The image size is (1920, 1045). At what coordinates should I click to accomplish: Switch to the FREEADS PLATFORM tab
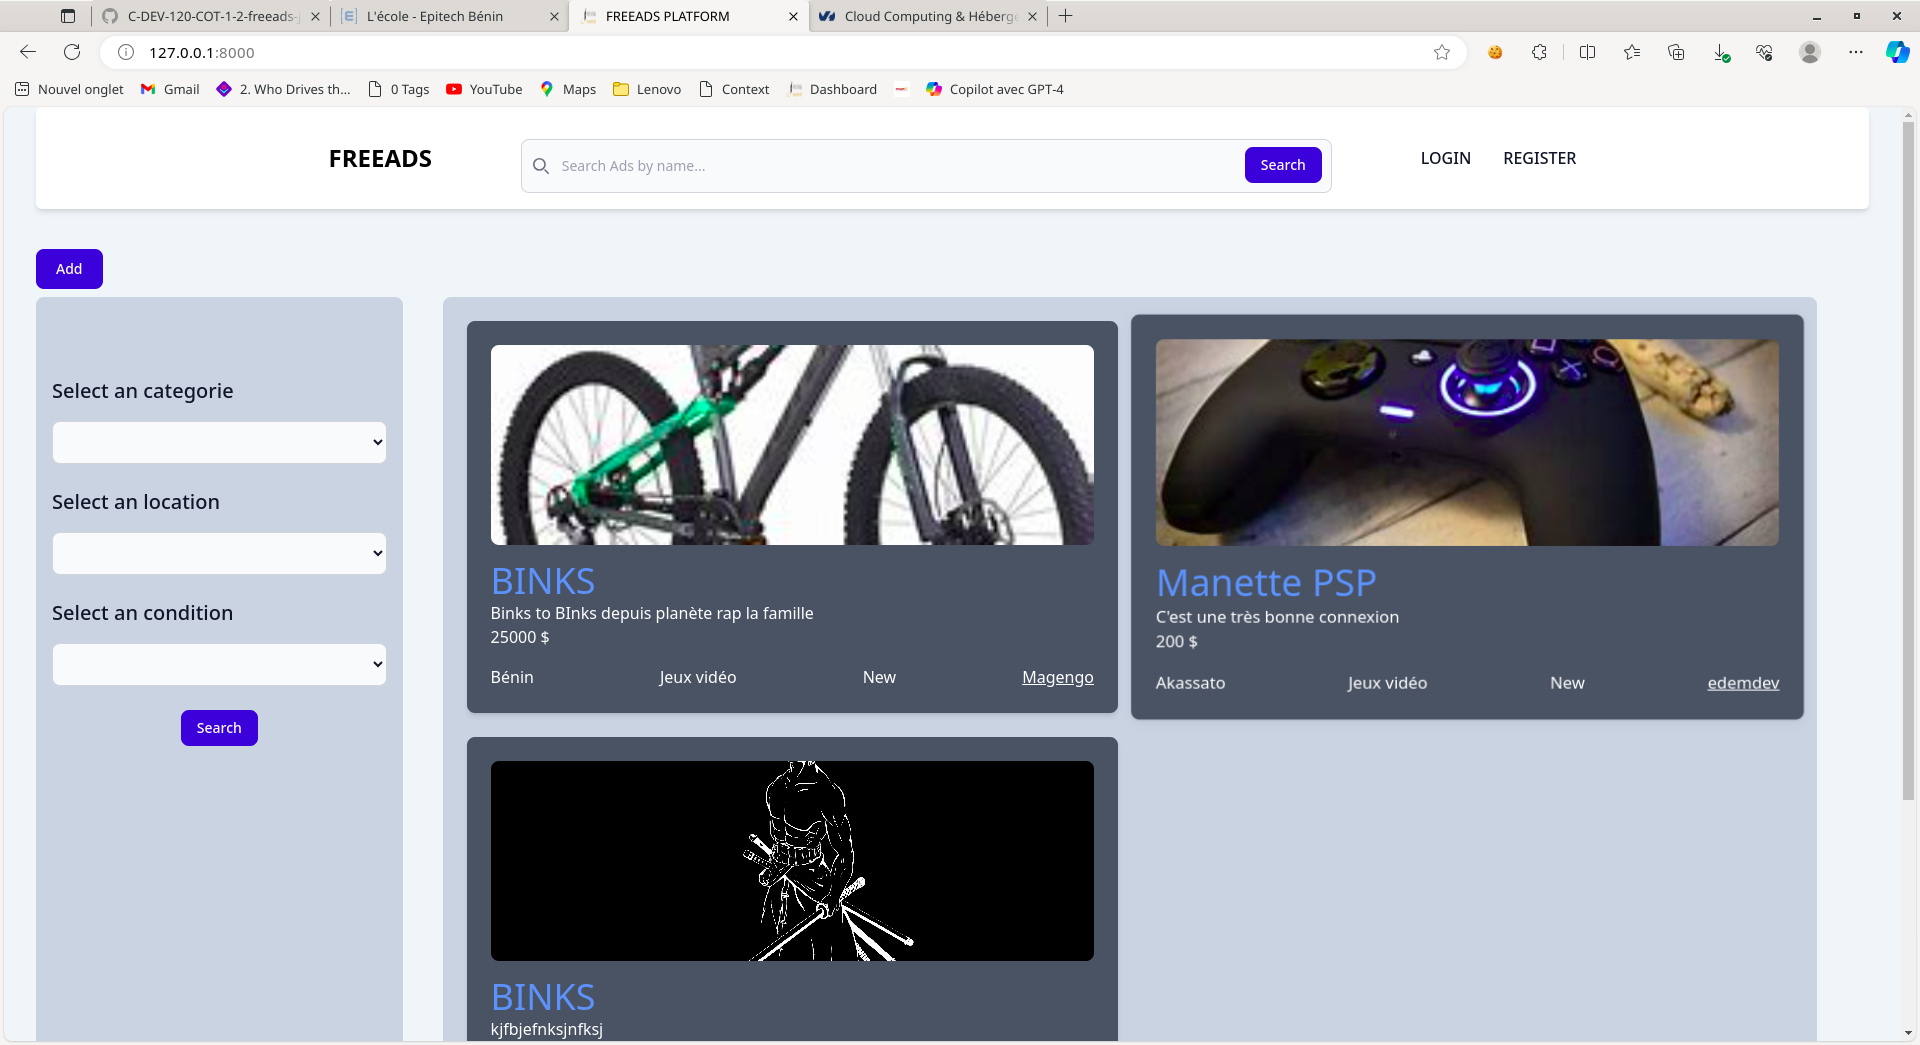666,16
